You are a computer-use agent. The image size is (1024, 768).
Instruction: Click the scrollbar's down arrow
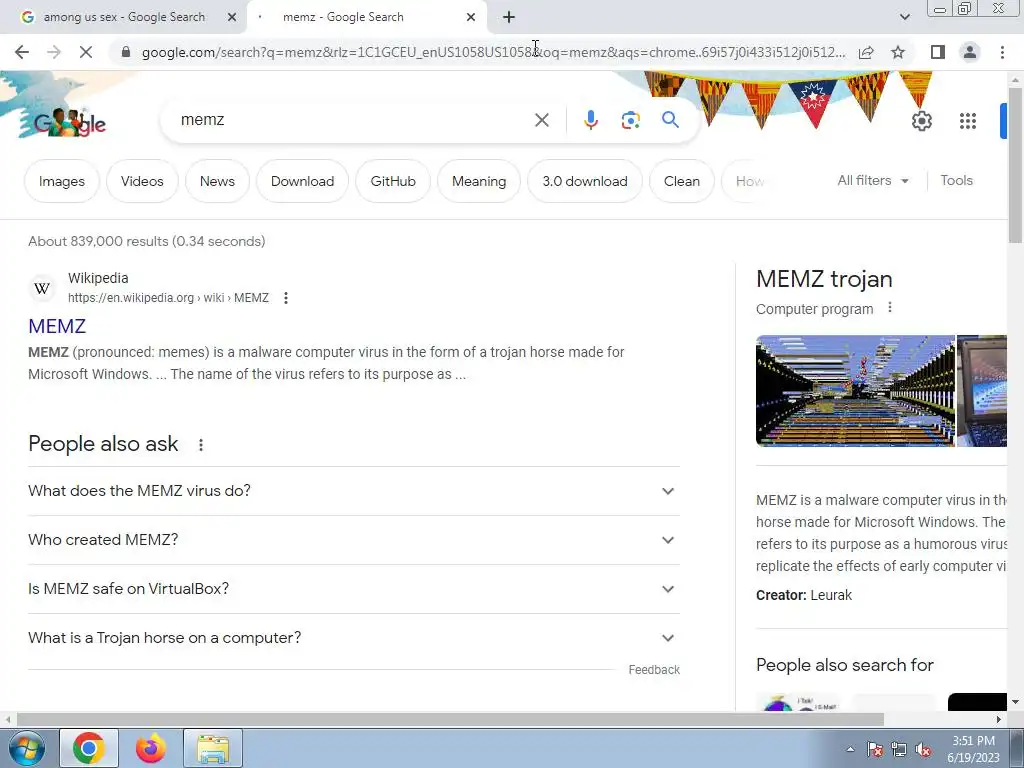coord(1015,702)
